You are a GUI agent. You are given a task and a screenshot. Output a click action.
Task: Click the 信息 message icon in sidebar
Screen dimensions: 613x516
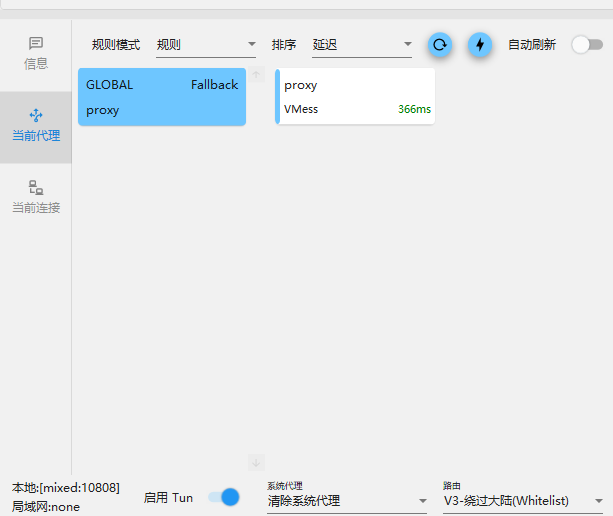tap(36, 43)
